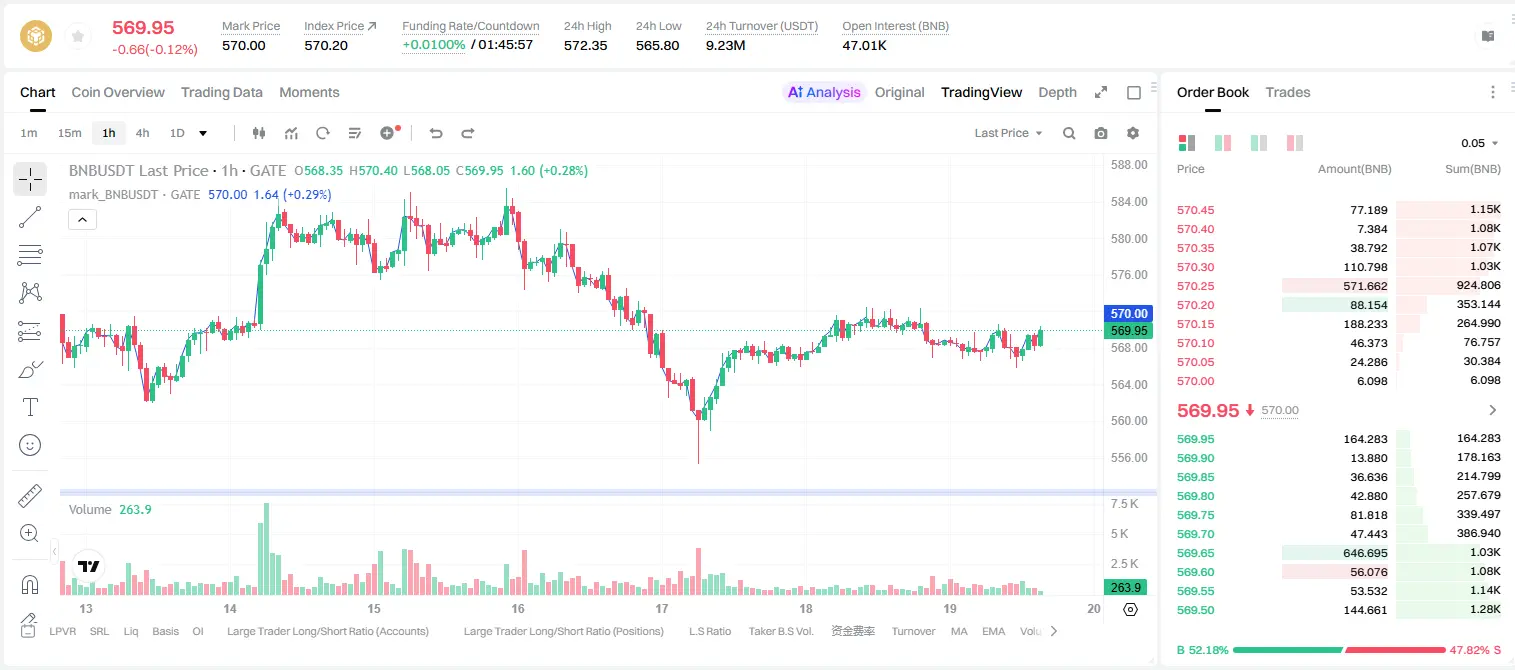
Task: Expand more timeframe options arrow
Action: click(203, 133)
